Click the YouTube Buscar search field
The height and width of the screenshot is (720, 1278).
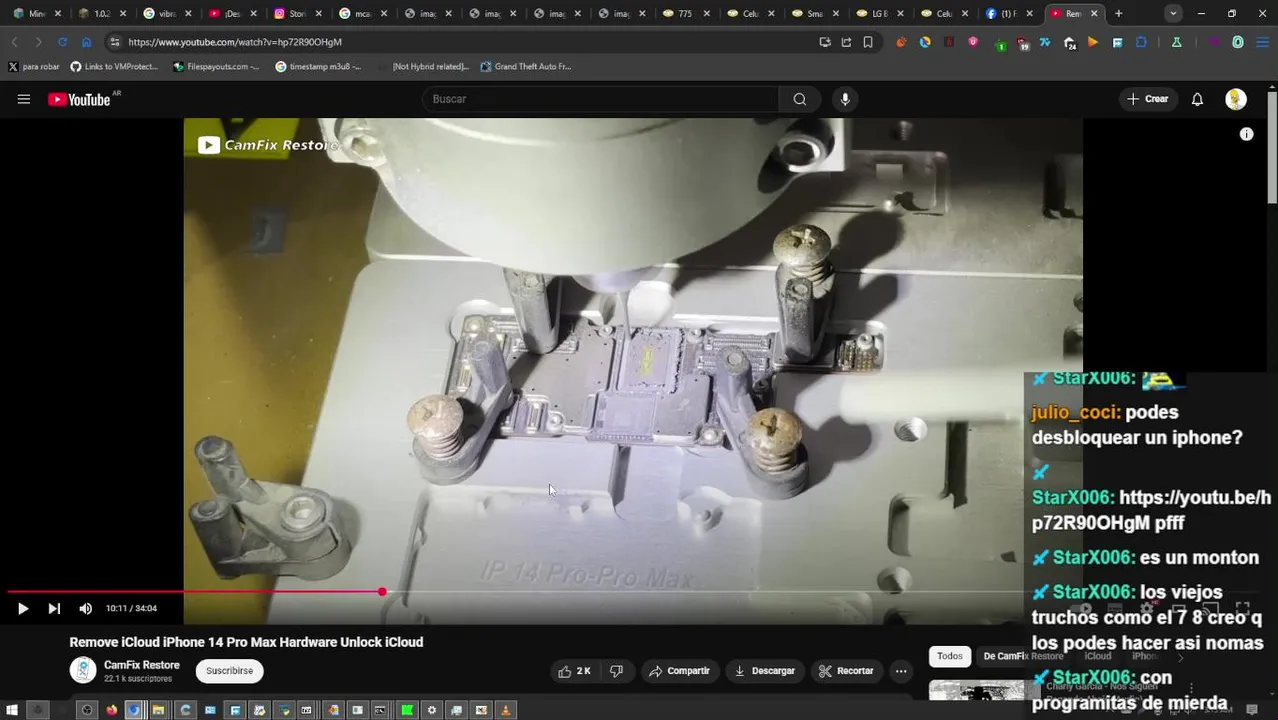click(600, 99)
